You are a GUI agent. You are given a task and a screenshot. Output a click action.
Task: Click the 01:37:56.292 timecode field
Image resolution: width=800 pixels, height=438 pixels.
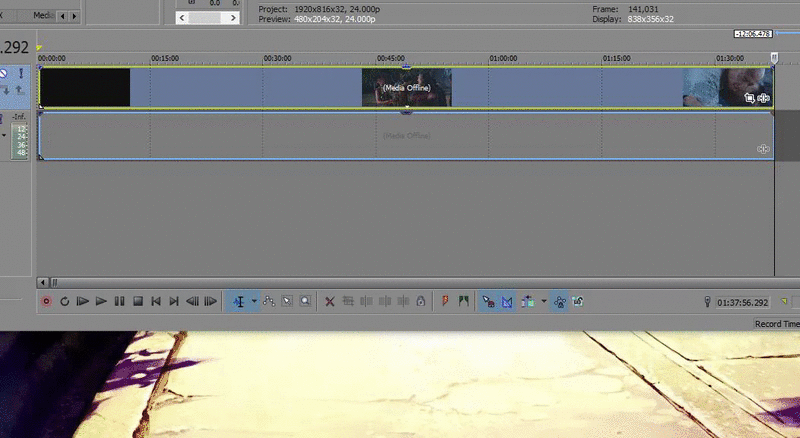(741, 302)
